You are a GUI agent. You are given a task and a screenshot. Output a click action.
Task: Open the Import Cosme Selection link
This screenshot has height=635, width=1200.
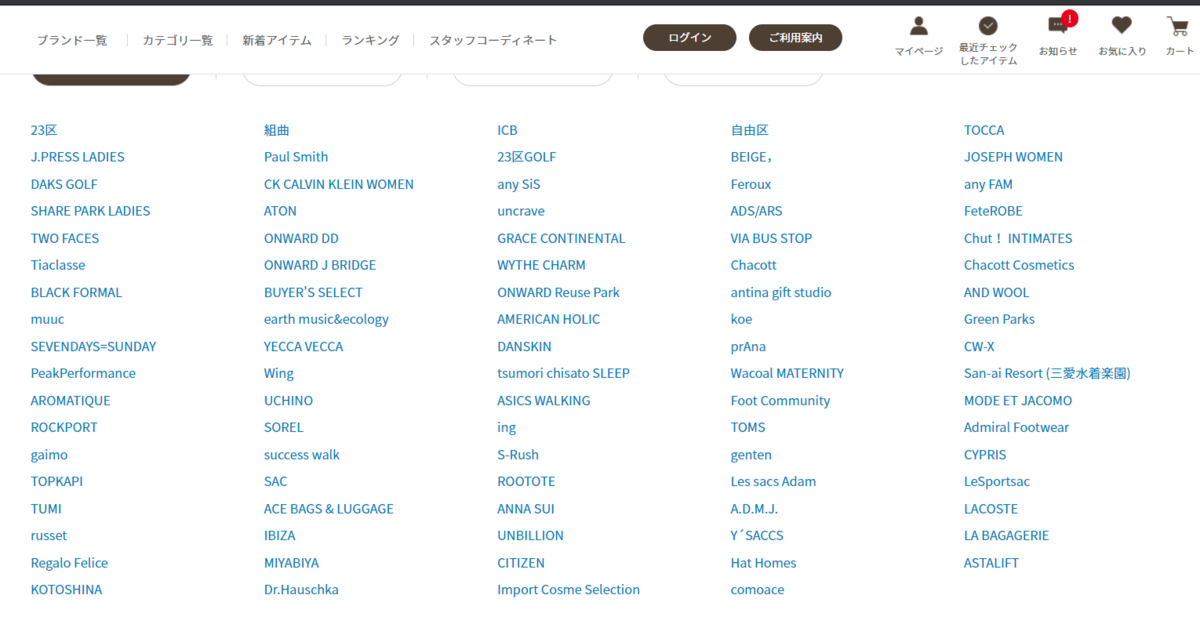[x=568, y=589]
